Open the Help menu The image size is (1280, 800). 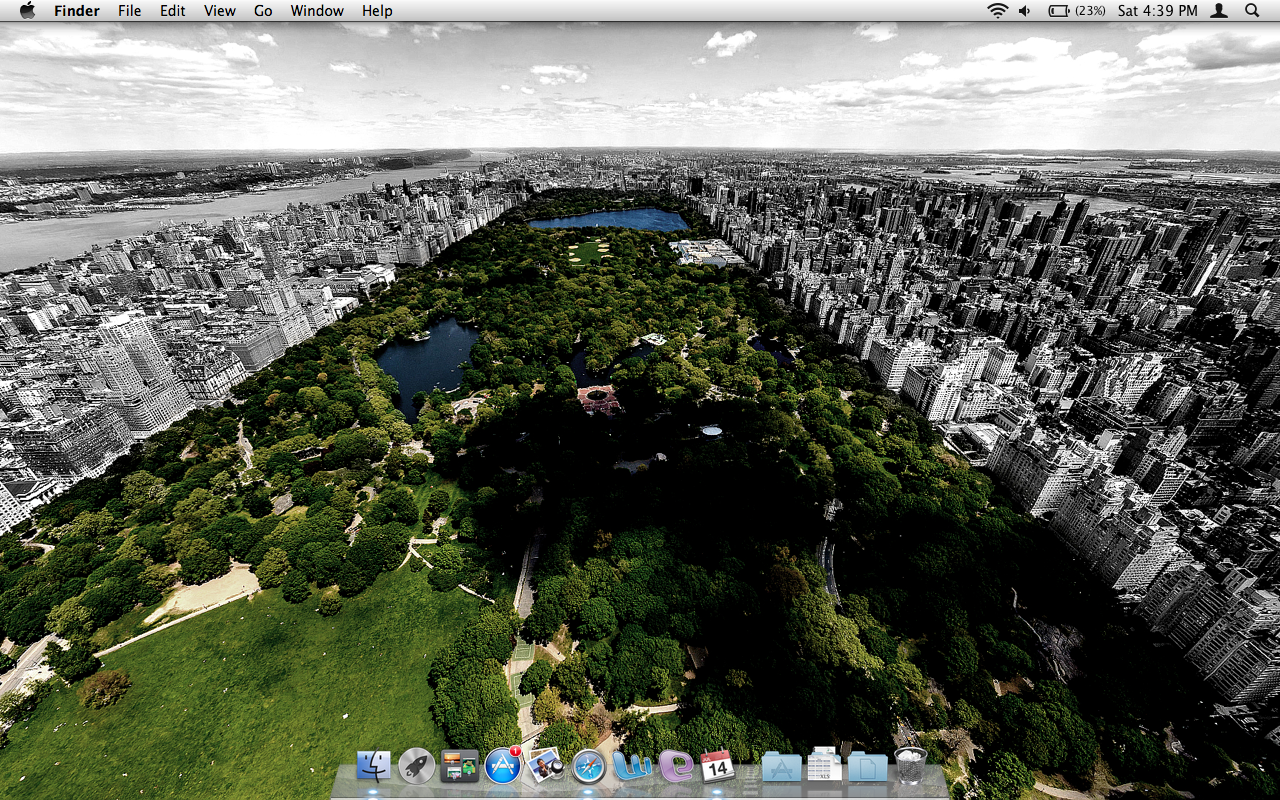coord(377,10)
